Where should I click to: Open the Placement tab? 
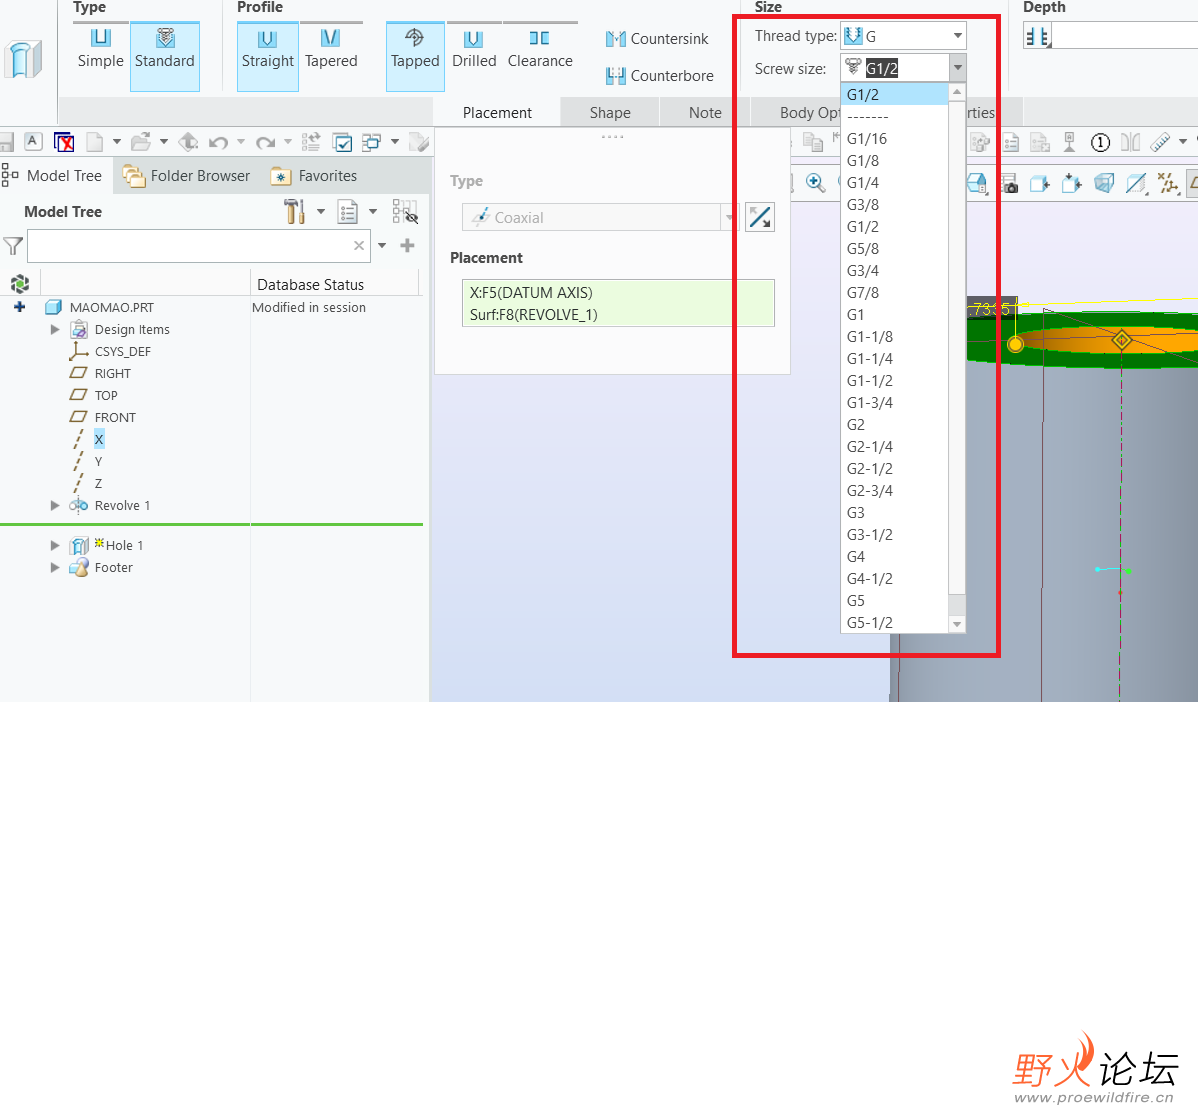tap(497, 112)
